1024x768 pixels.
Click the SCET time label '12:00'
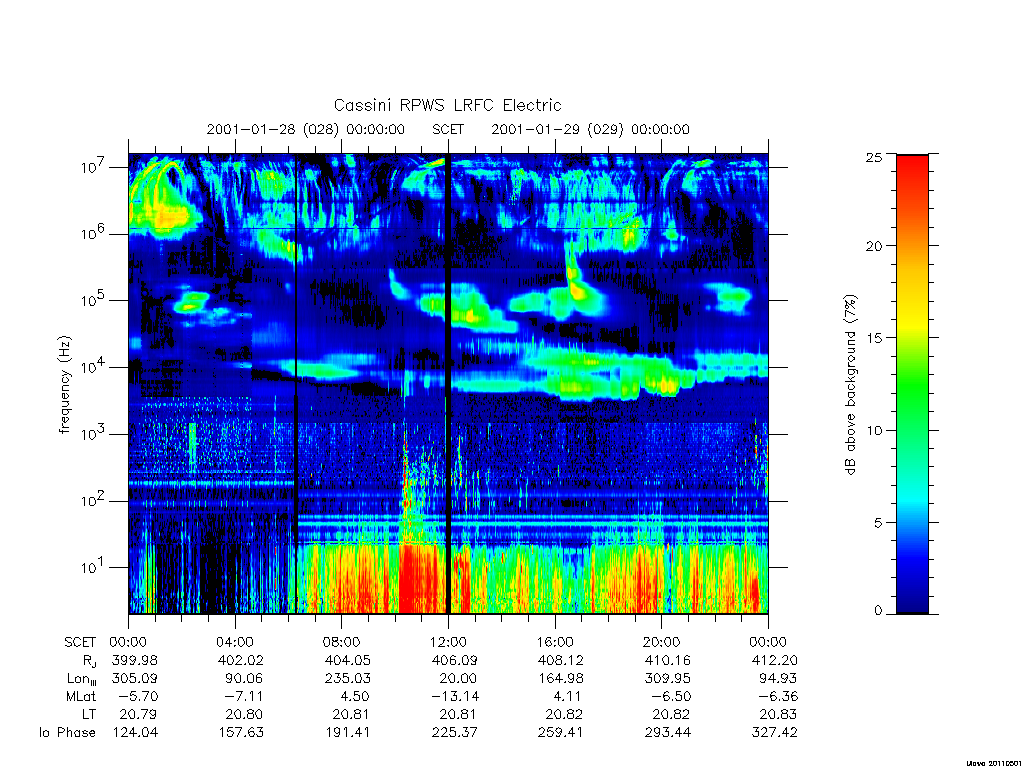click(448, 642)
